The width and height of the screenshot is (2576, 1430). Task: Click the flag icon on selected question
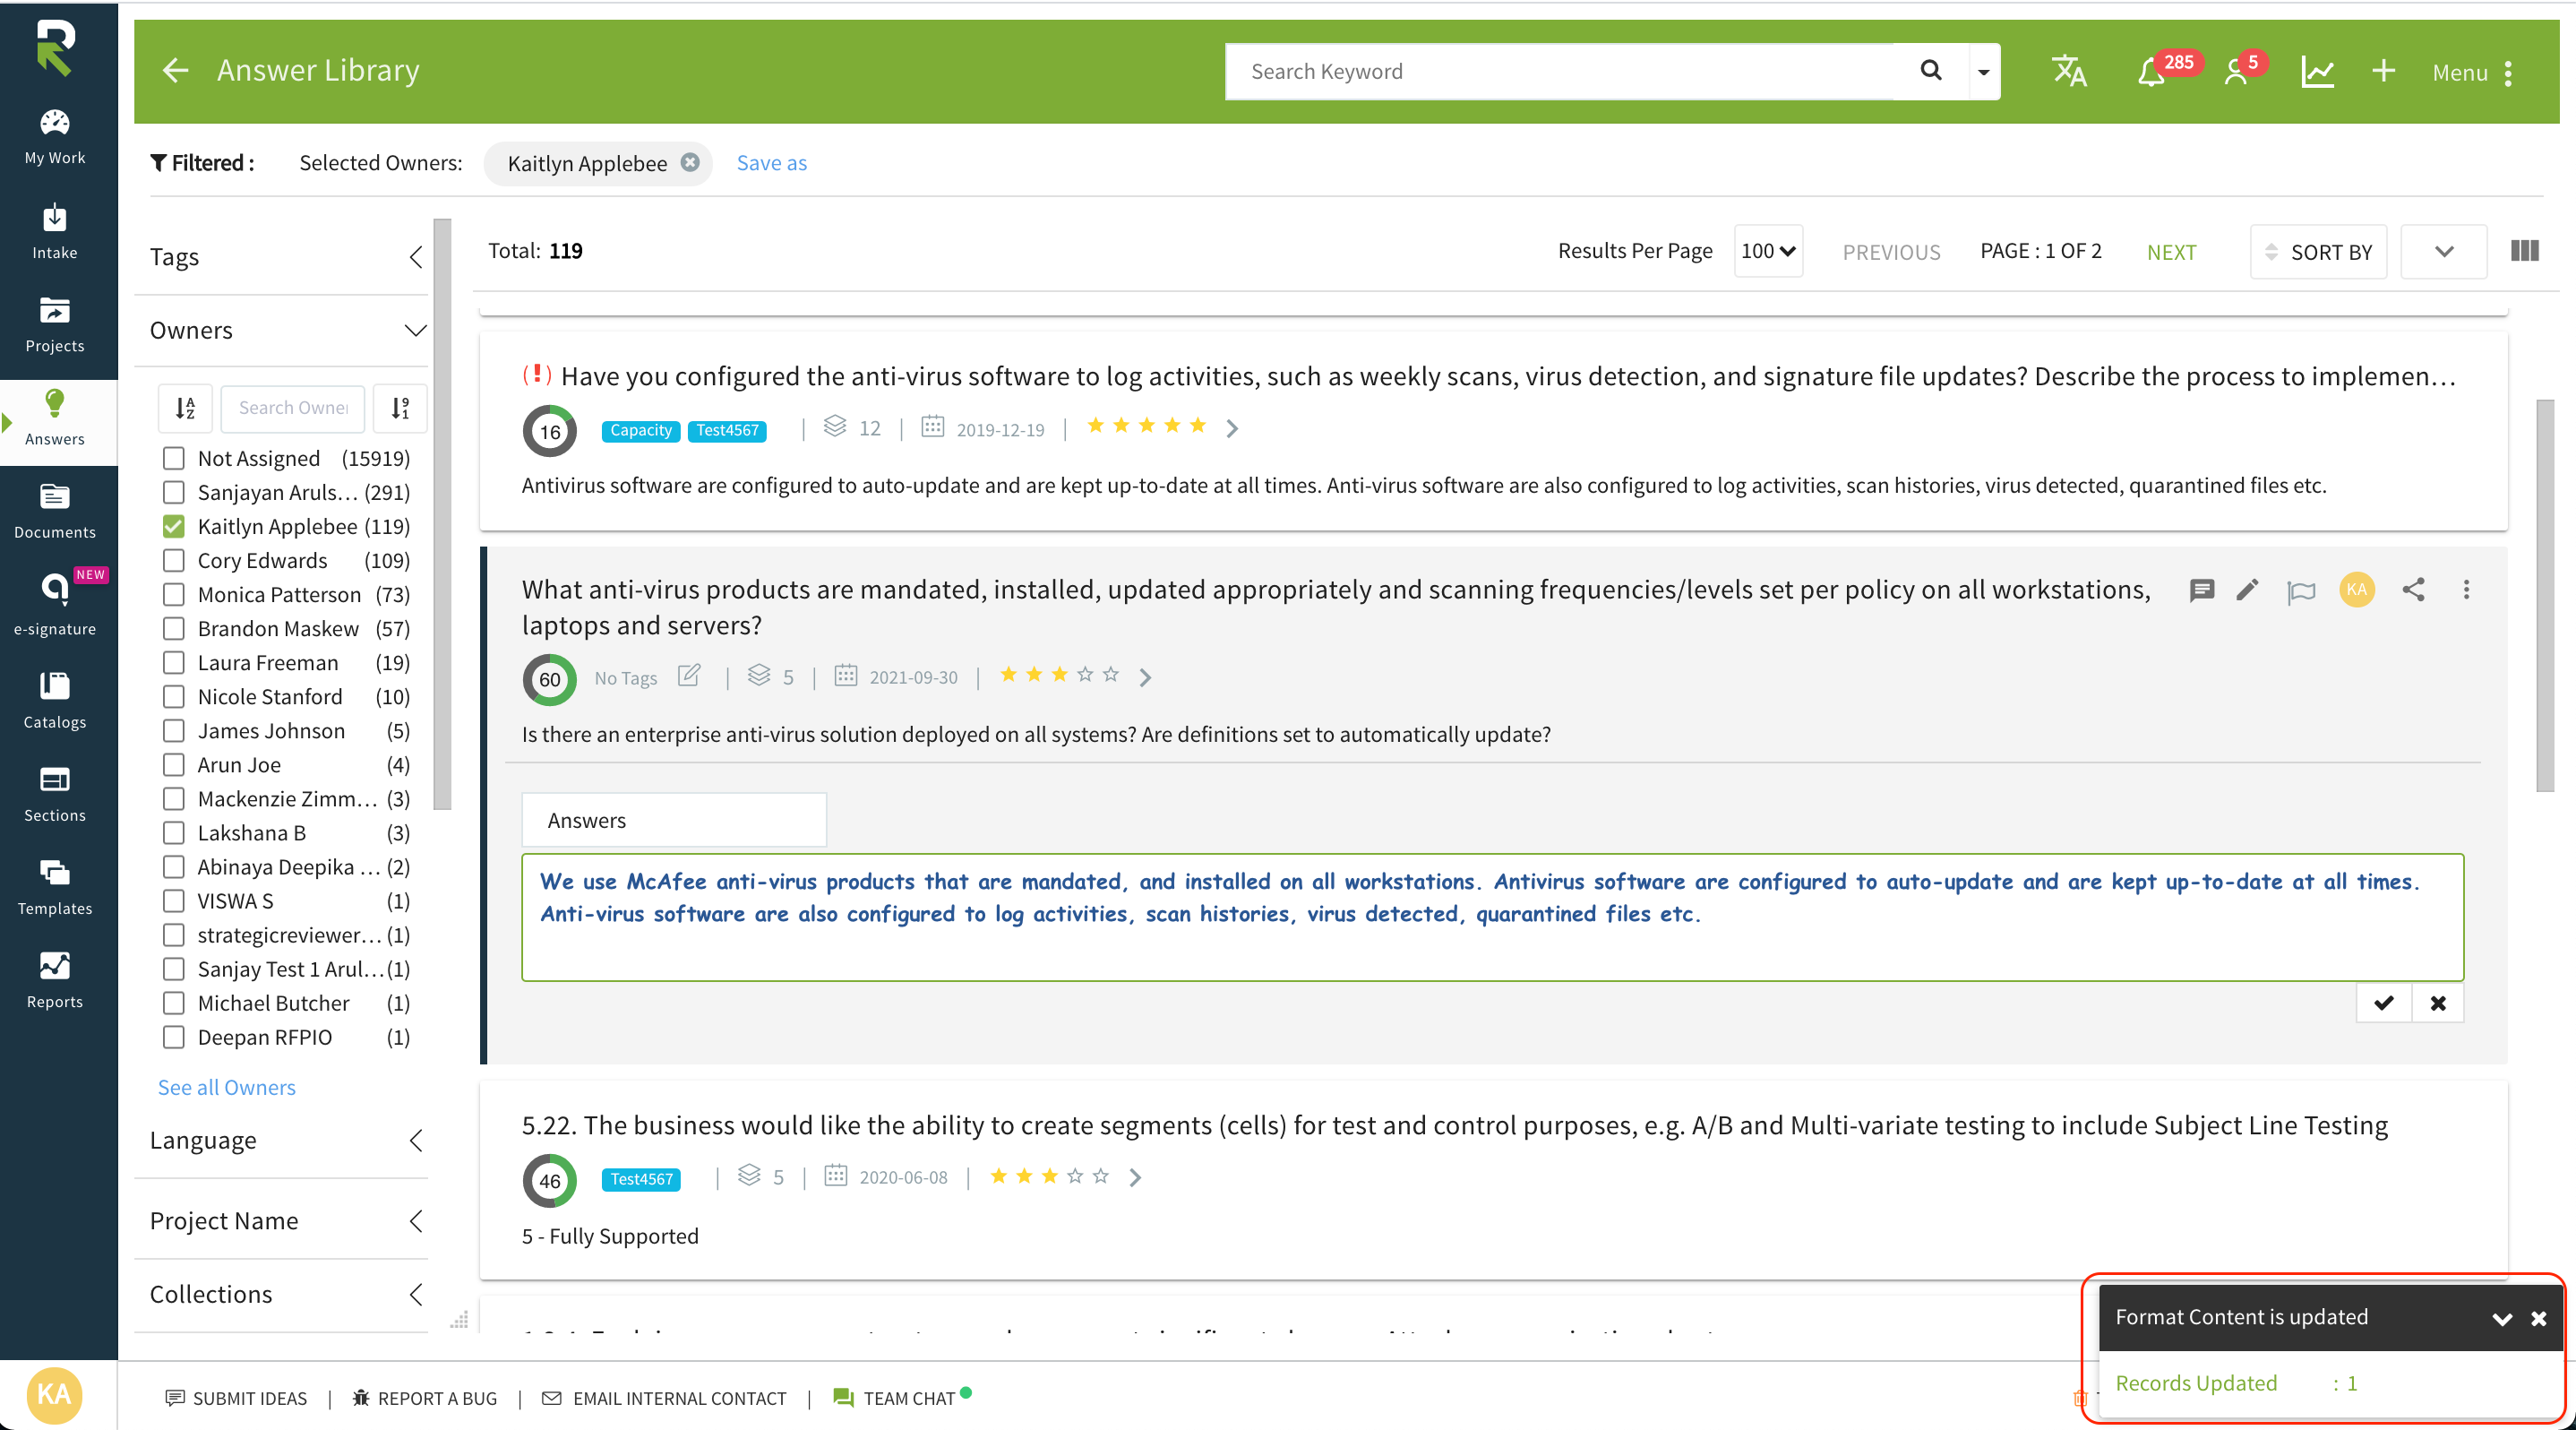[x=2300, y=592]
